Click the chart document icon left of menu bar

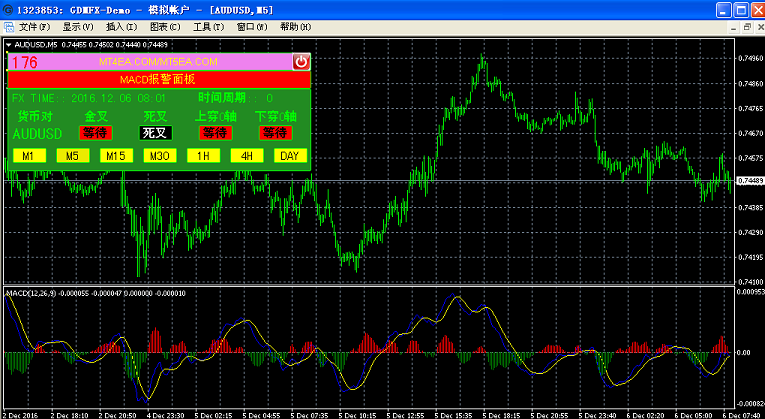coord(8,27)
